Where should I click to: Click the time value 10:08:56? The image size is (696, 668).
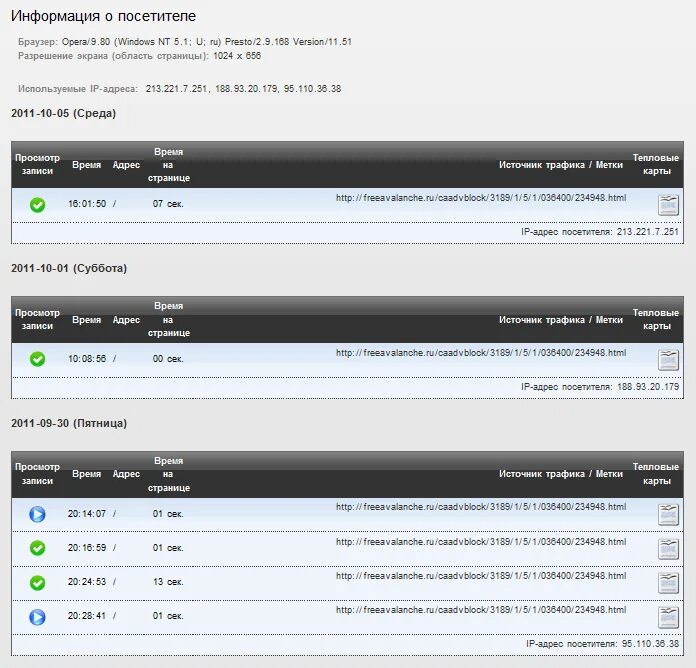(87, 359)
